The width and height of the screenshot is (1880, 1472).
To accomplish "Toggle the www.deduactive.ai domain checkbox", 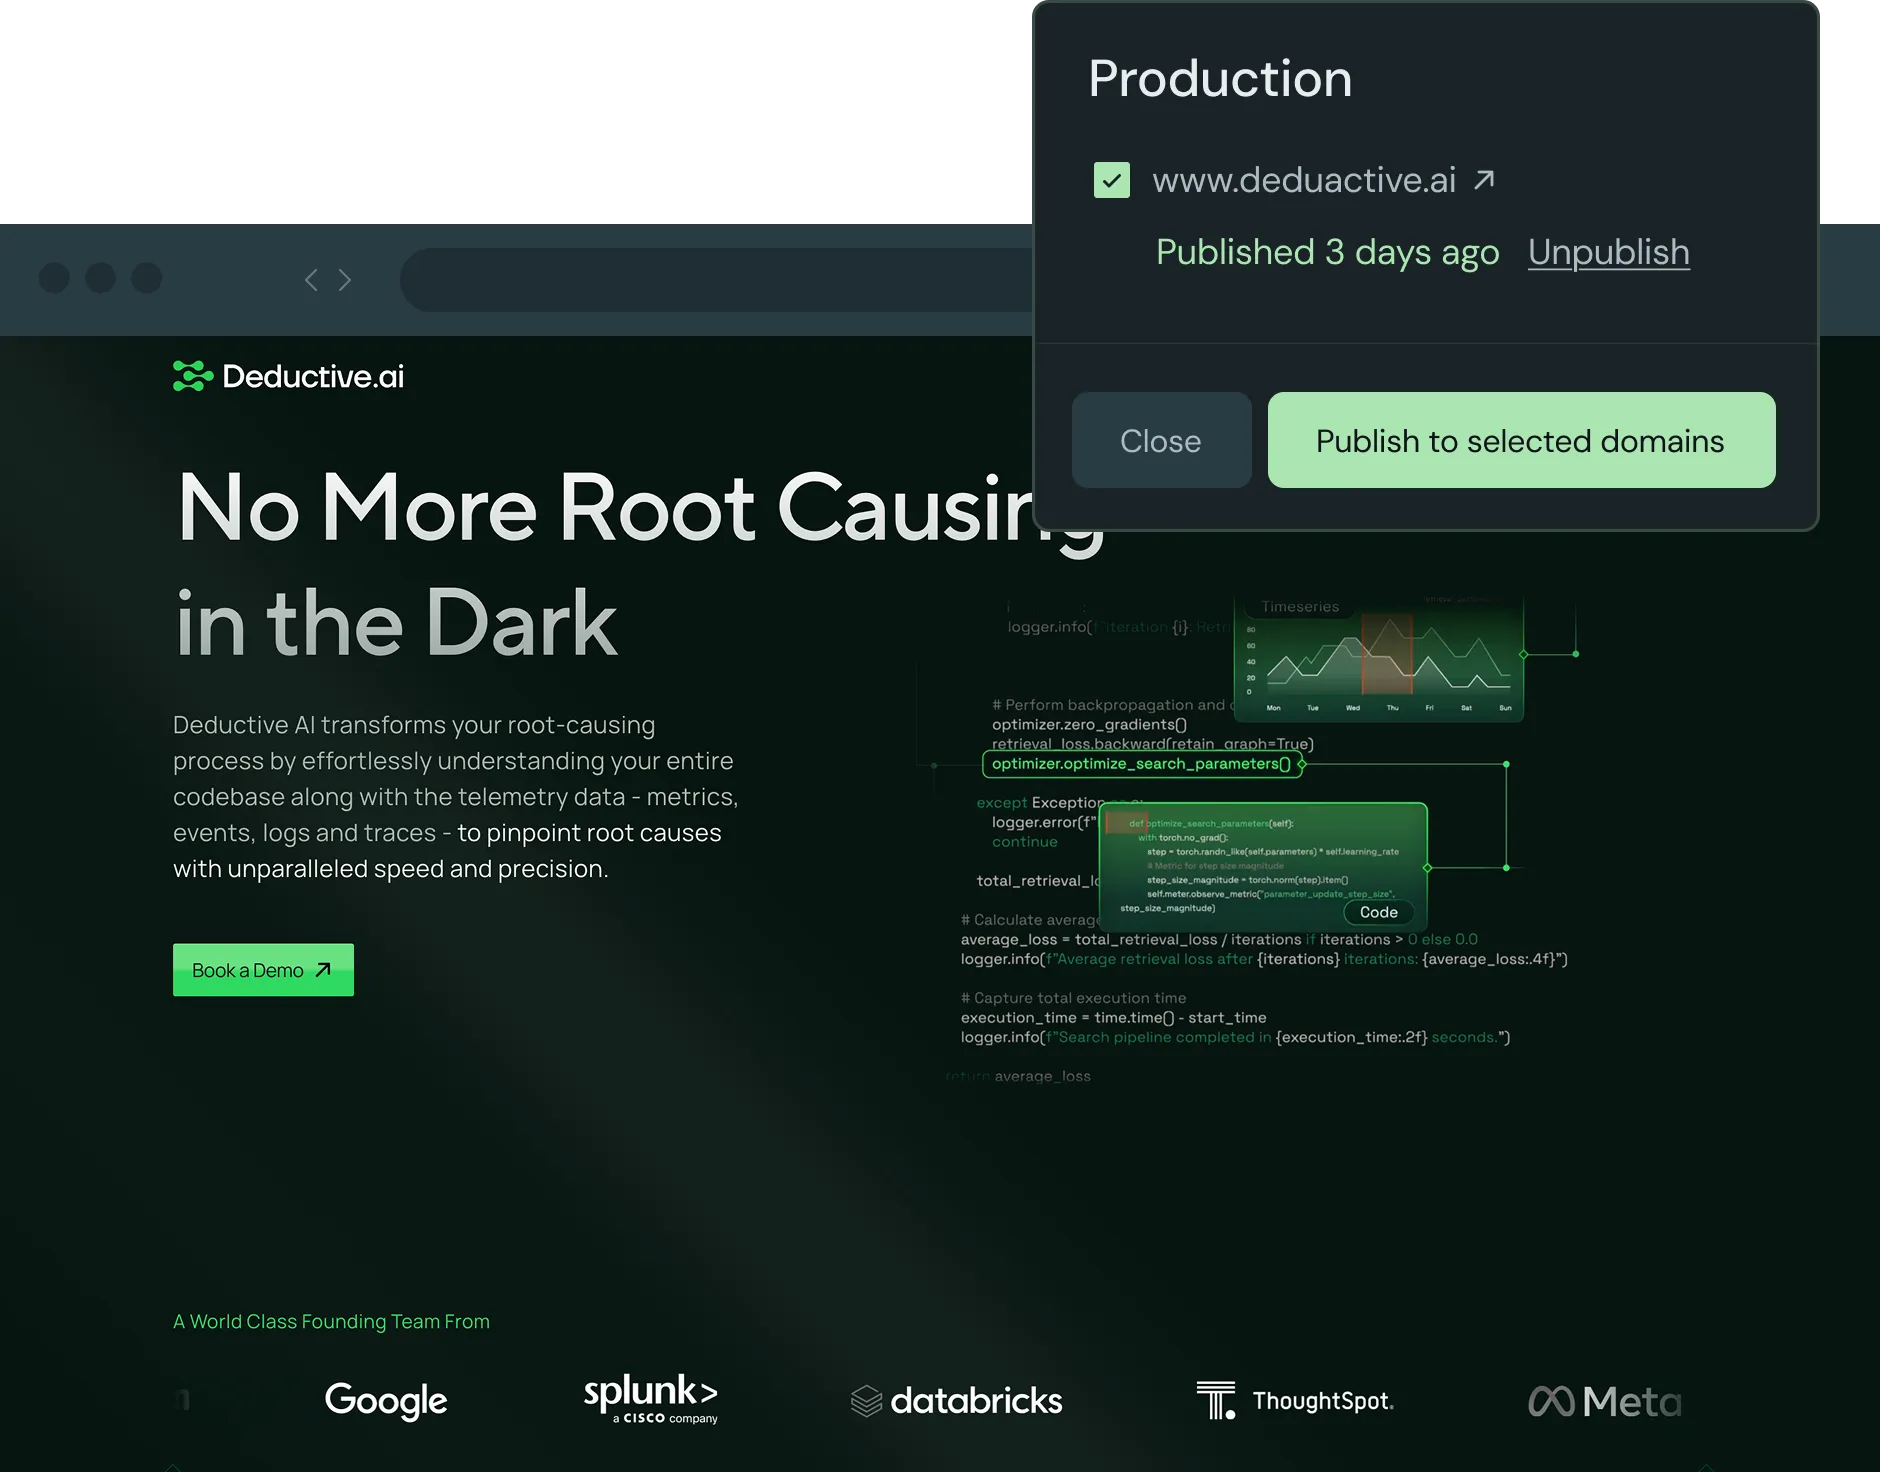I will pyautogui.click(x=1111, y=180).
